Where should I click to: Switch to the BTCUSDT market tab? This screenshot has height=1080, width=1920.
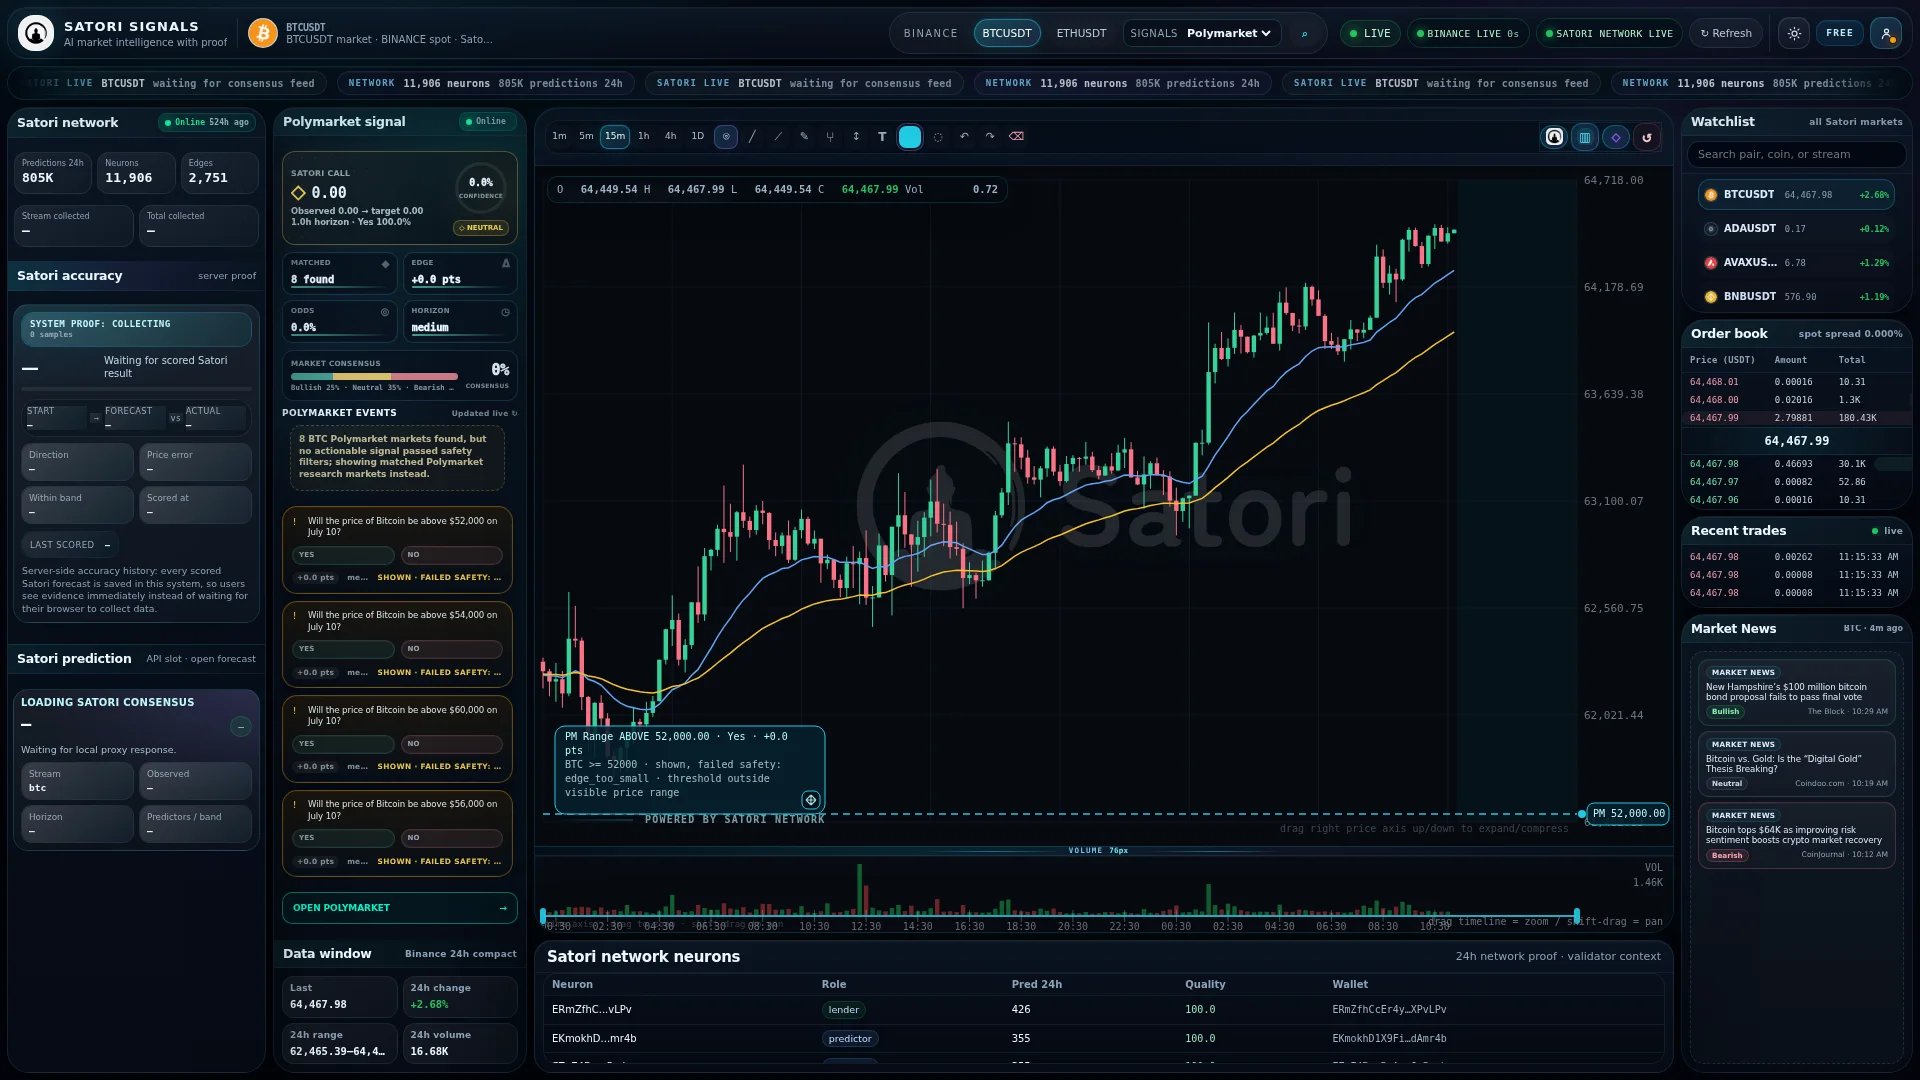click(x=1007, y=33)
